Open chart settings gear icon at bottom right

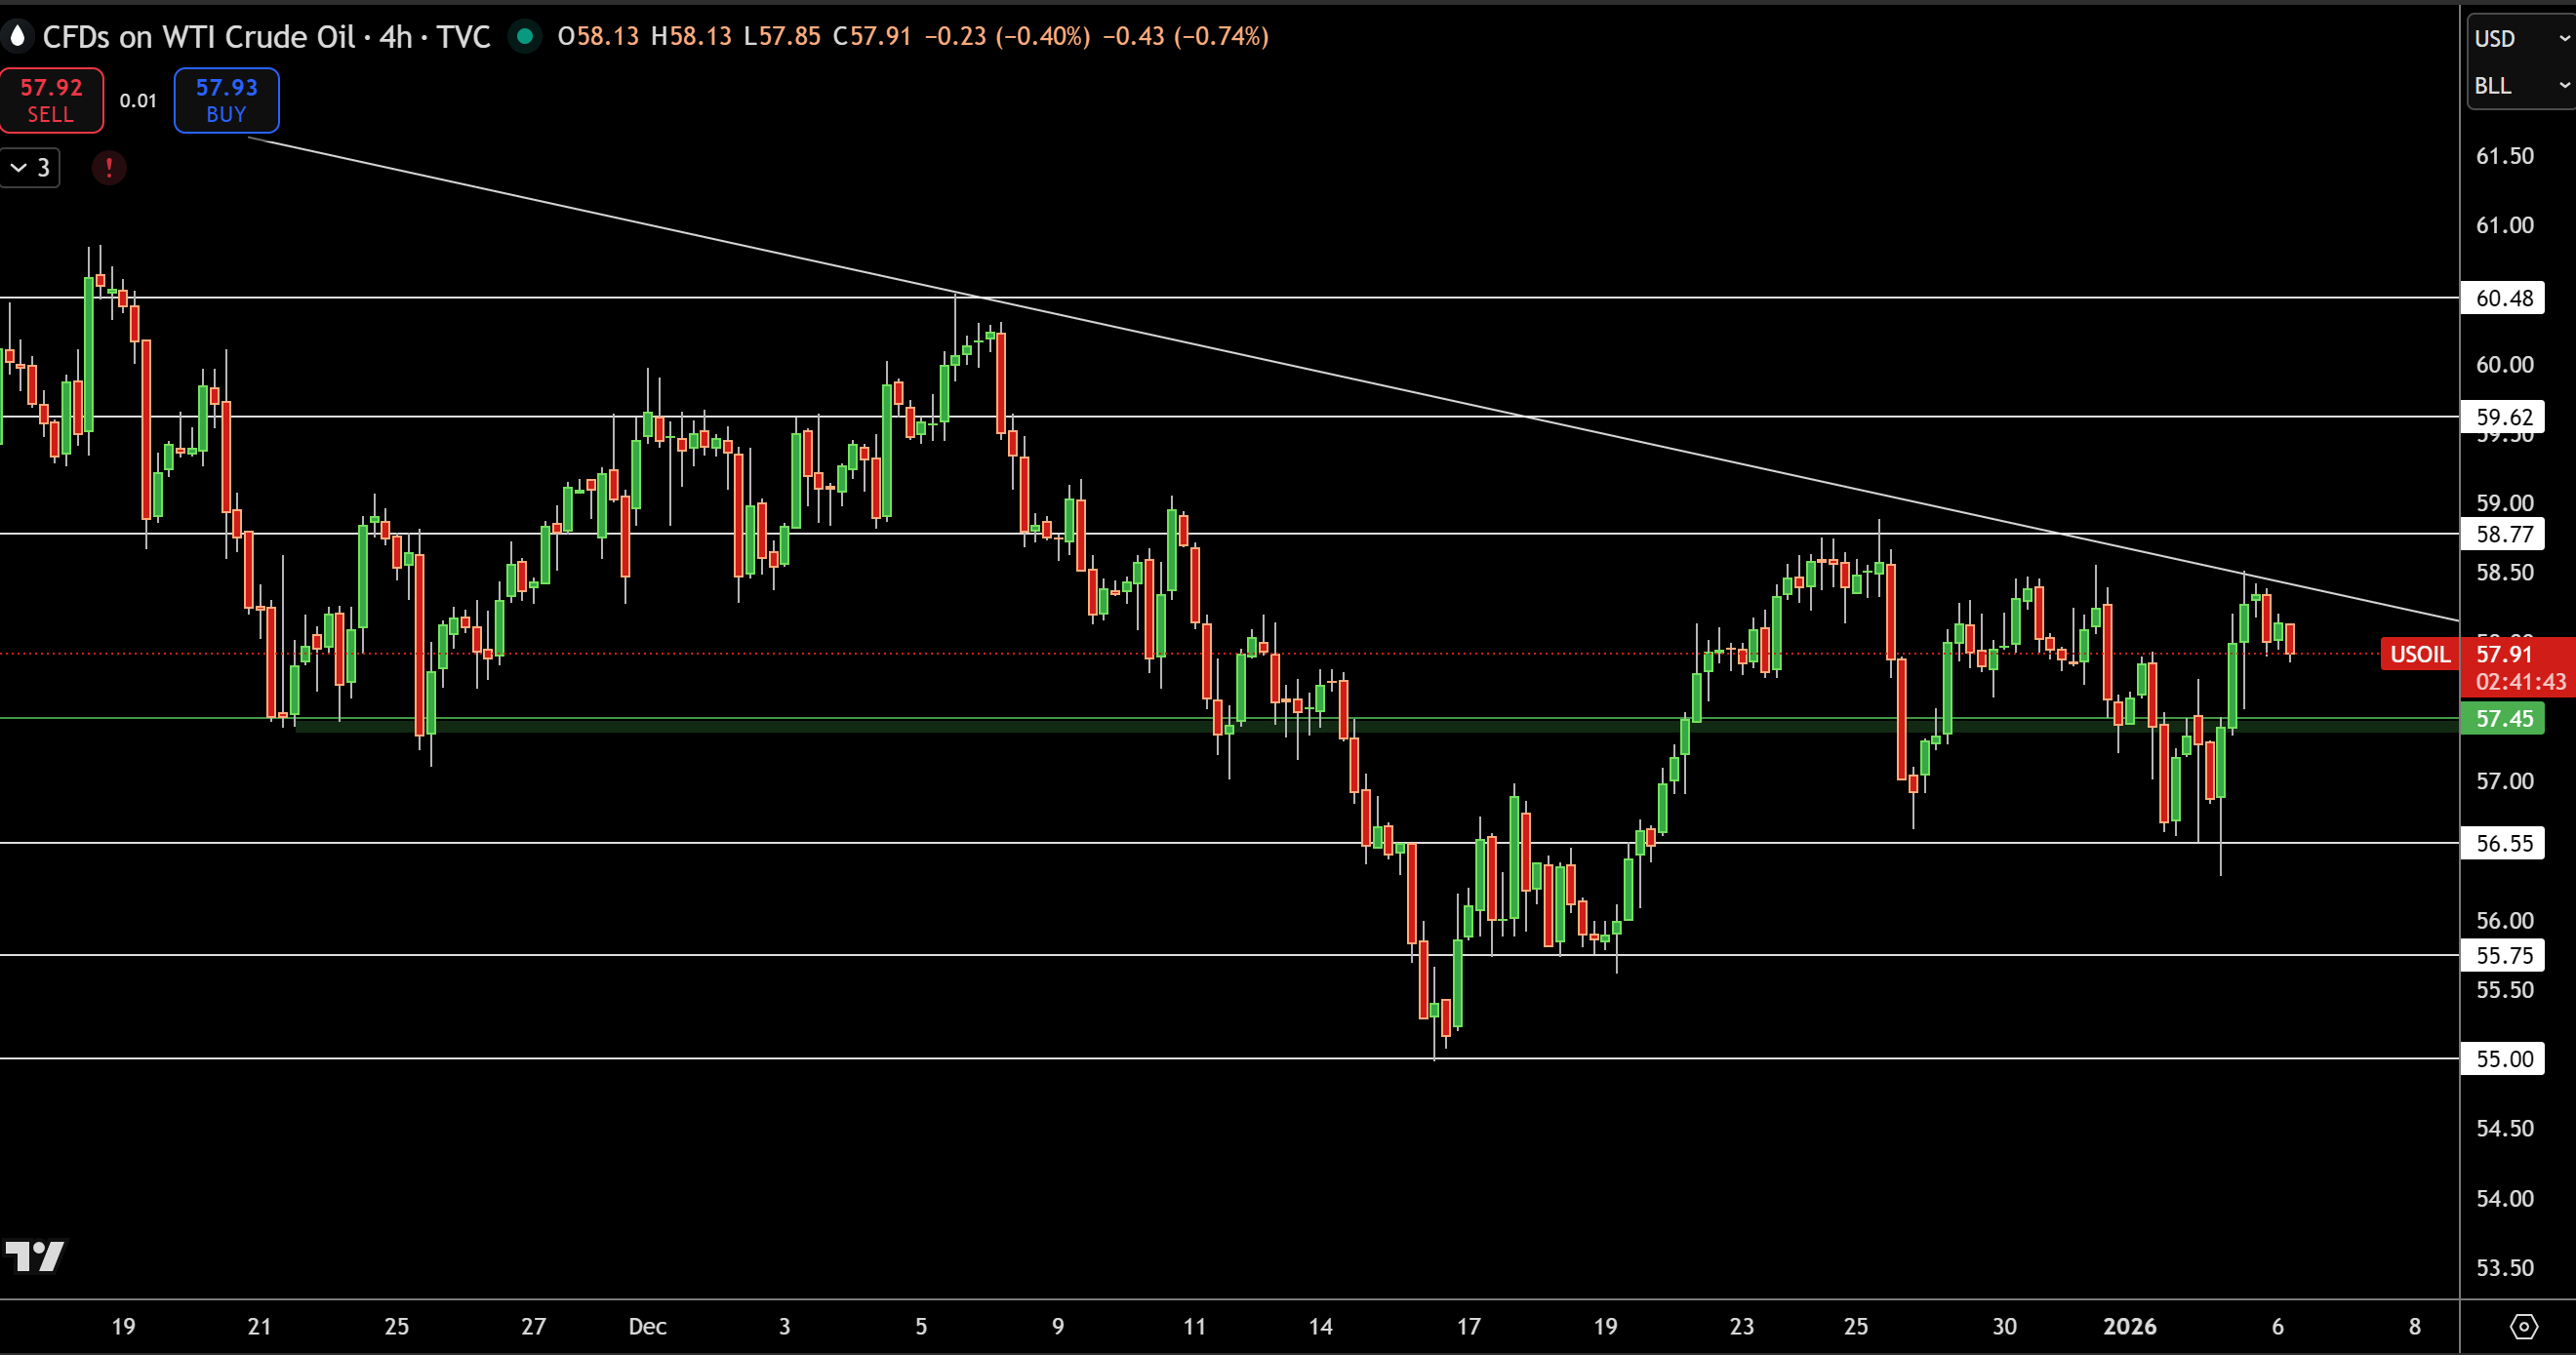pyautogui.click(x=2524, y=1327)
